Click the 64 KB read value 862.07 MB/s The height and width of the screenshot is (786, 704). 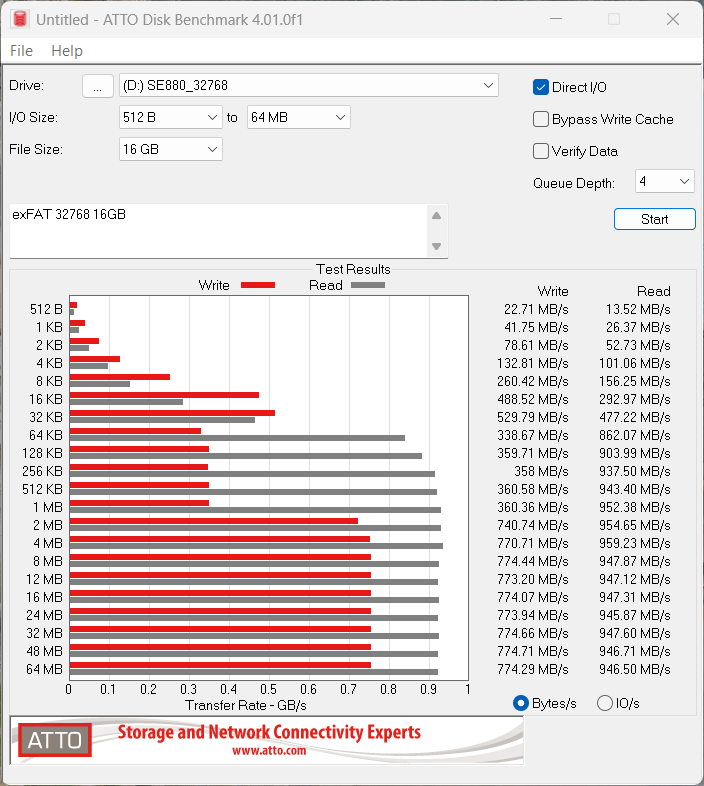click(635, 436)
